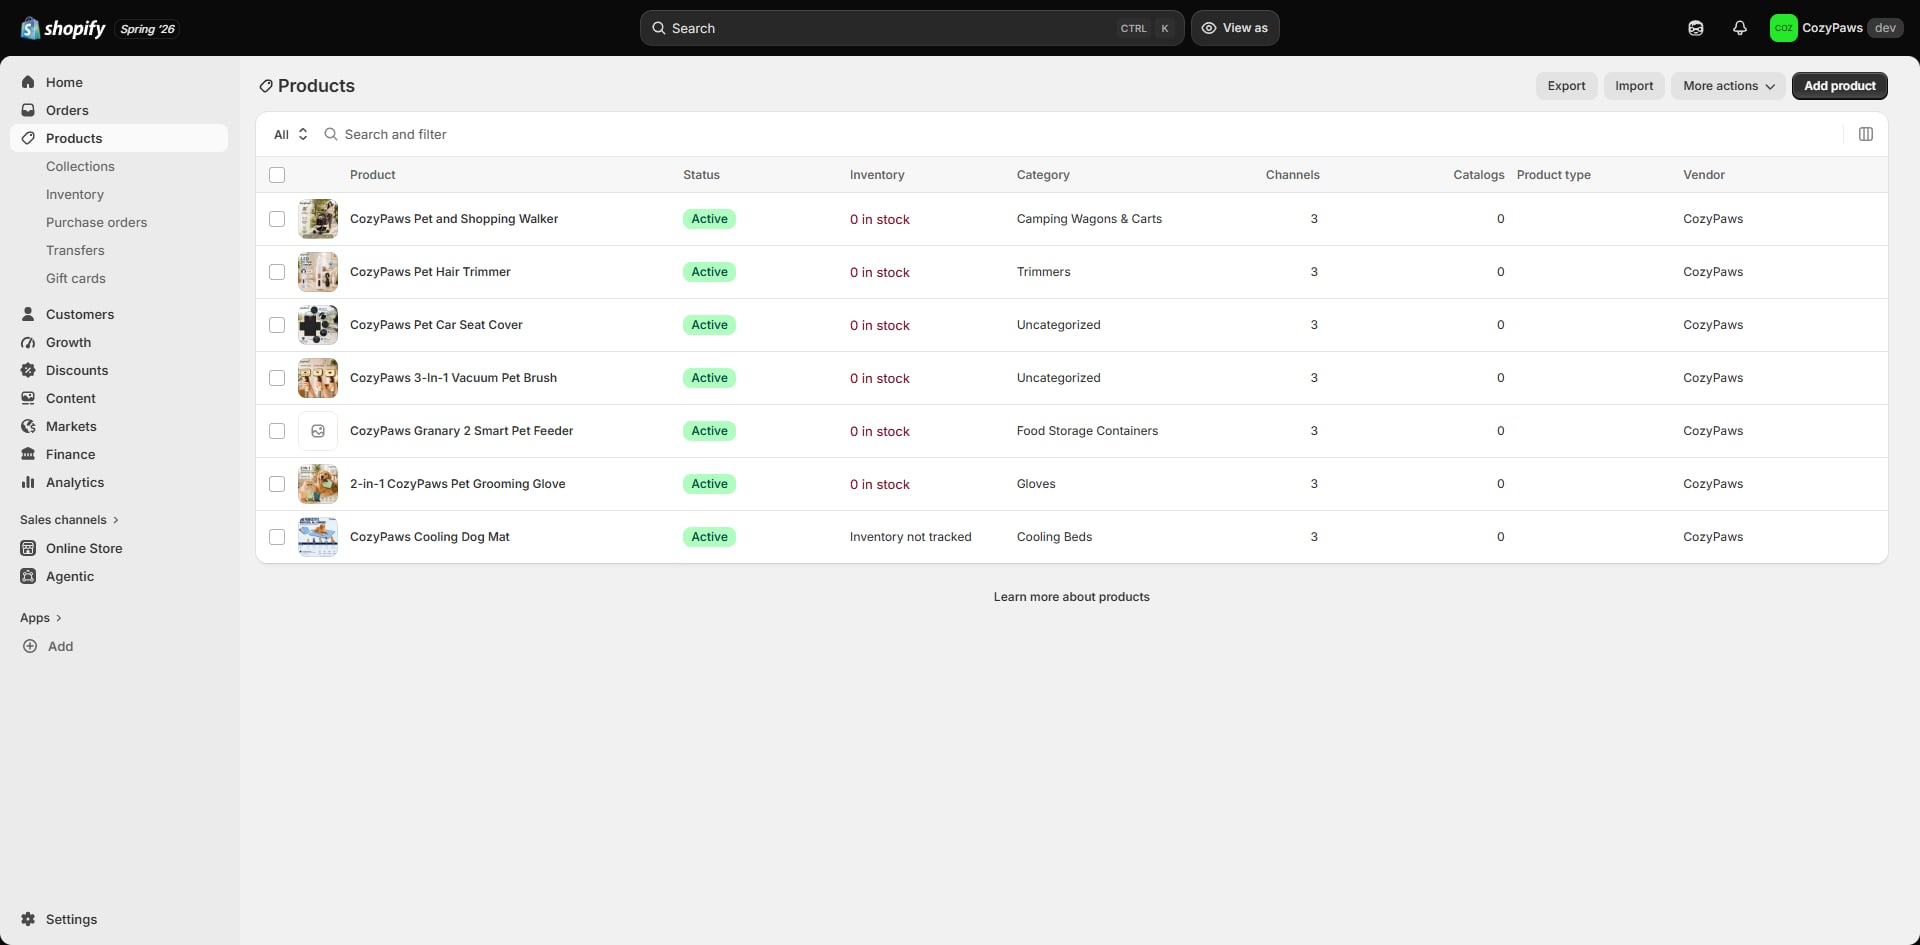Click the Settings gear icon
Screen dimensions: 1920x945
click(x=28, y=919)
